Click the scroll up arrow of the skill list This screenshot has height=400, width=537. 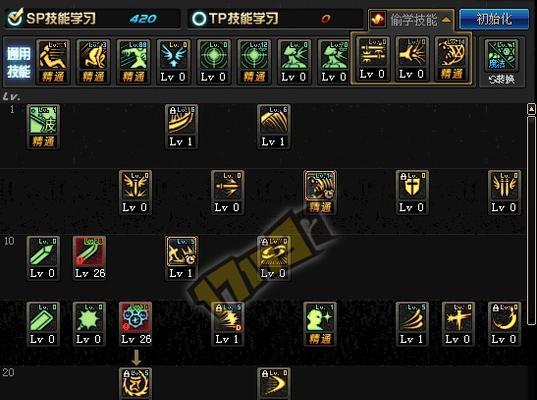(x=531, y=109)
